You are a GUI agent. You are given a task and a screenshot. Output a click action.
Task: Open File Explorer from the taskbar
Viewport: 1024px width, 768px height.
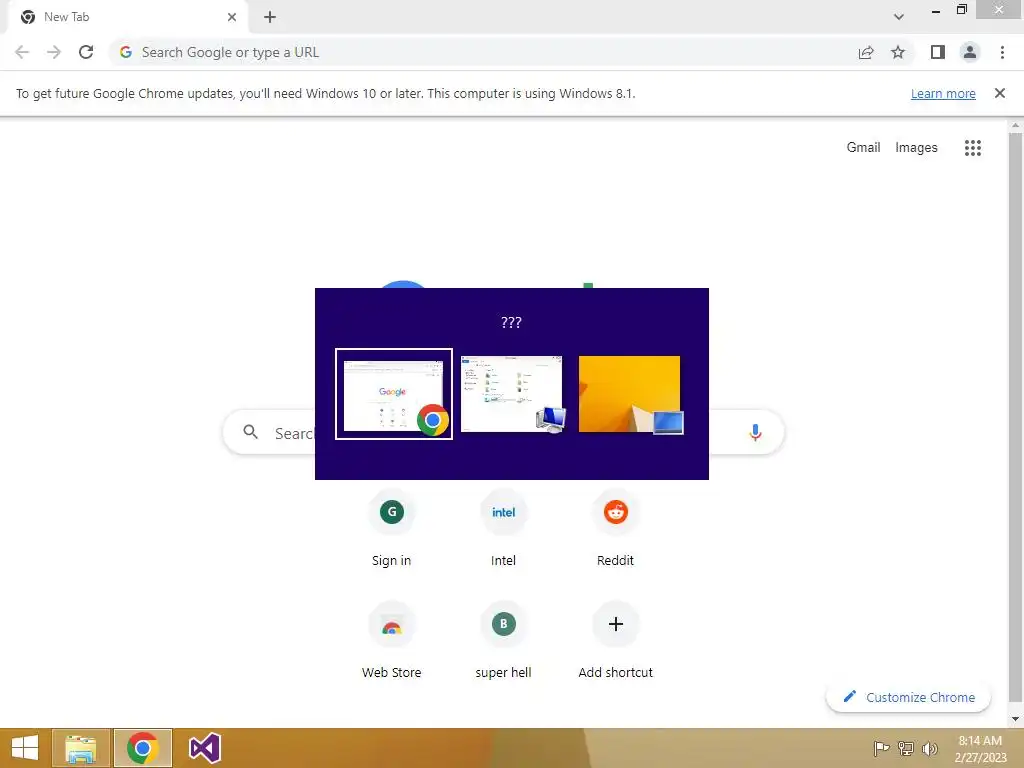(81, 748)
